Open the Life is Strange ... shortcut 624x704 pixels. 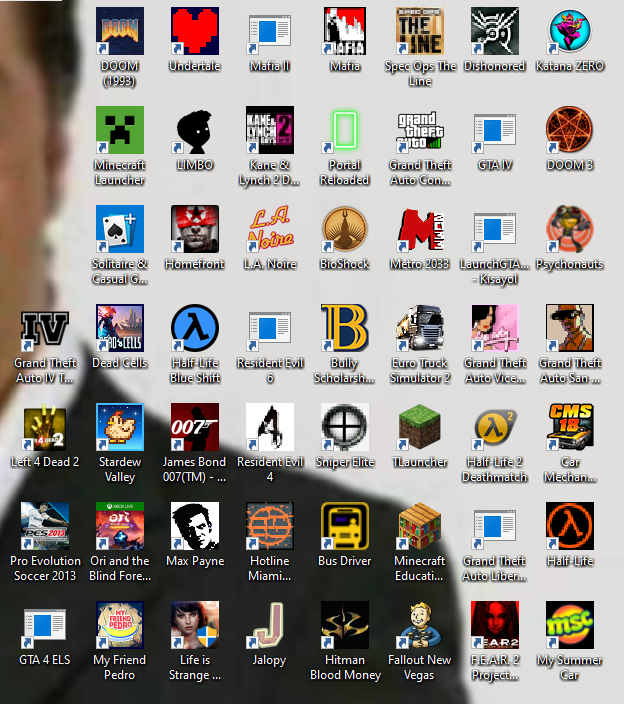(195, 625)
